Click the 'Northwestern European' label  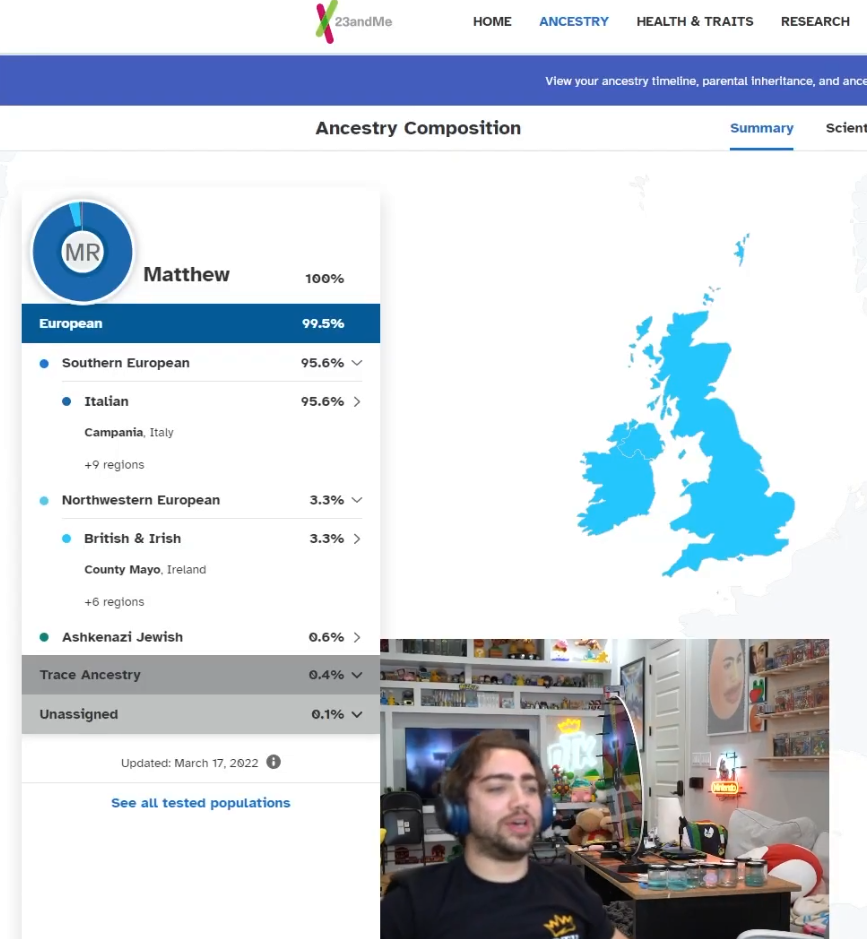tap(141, 500)
